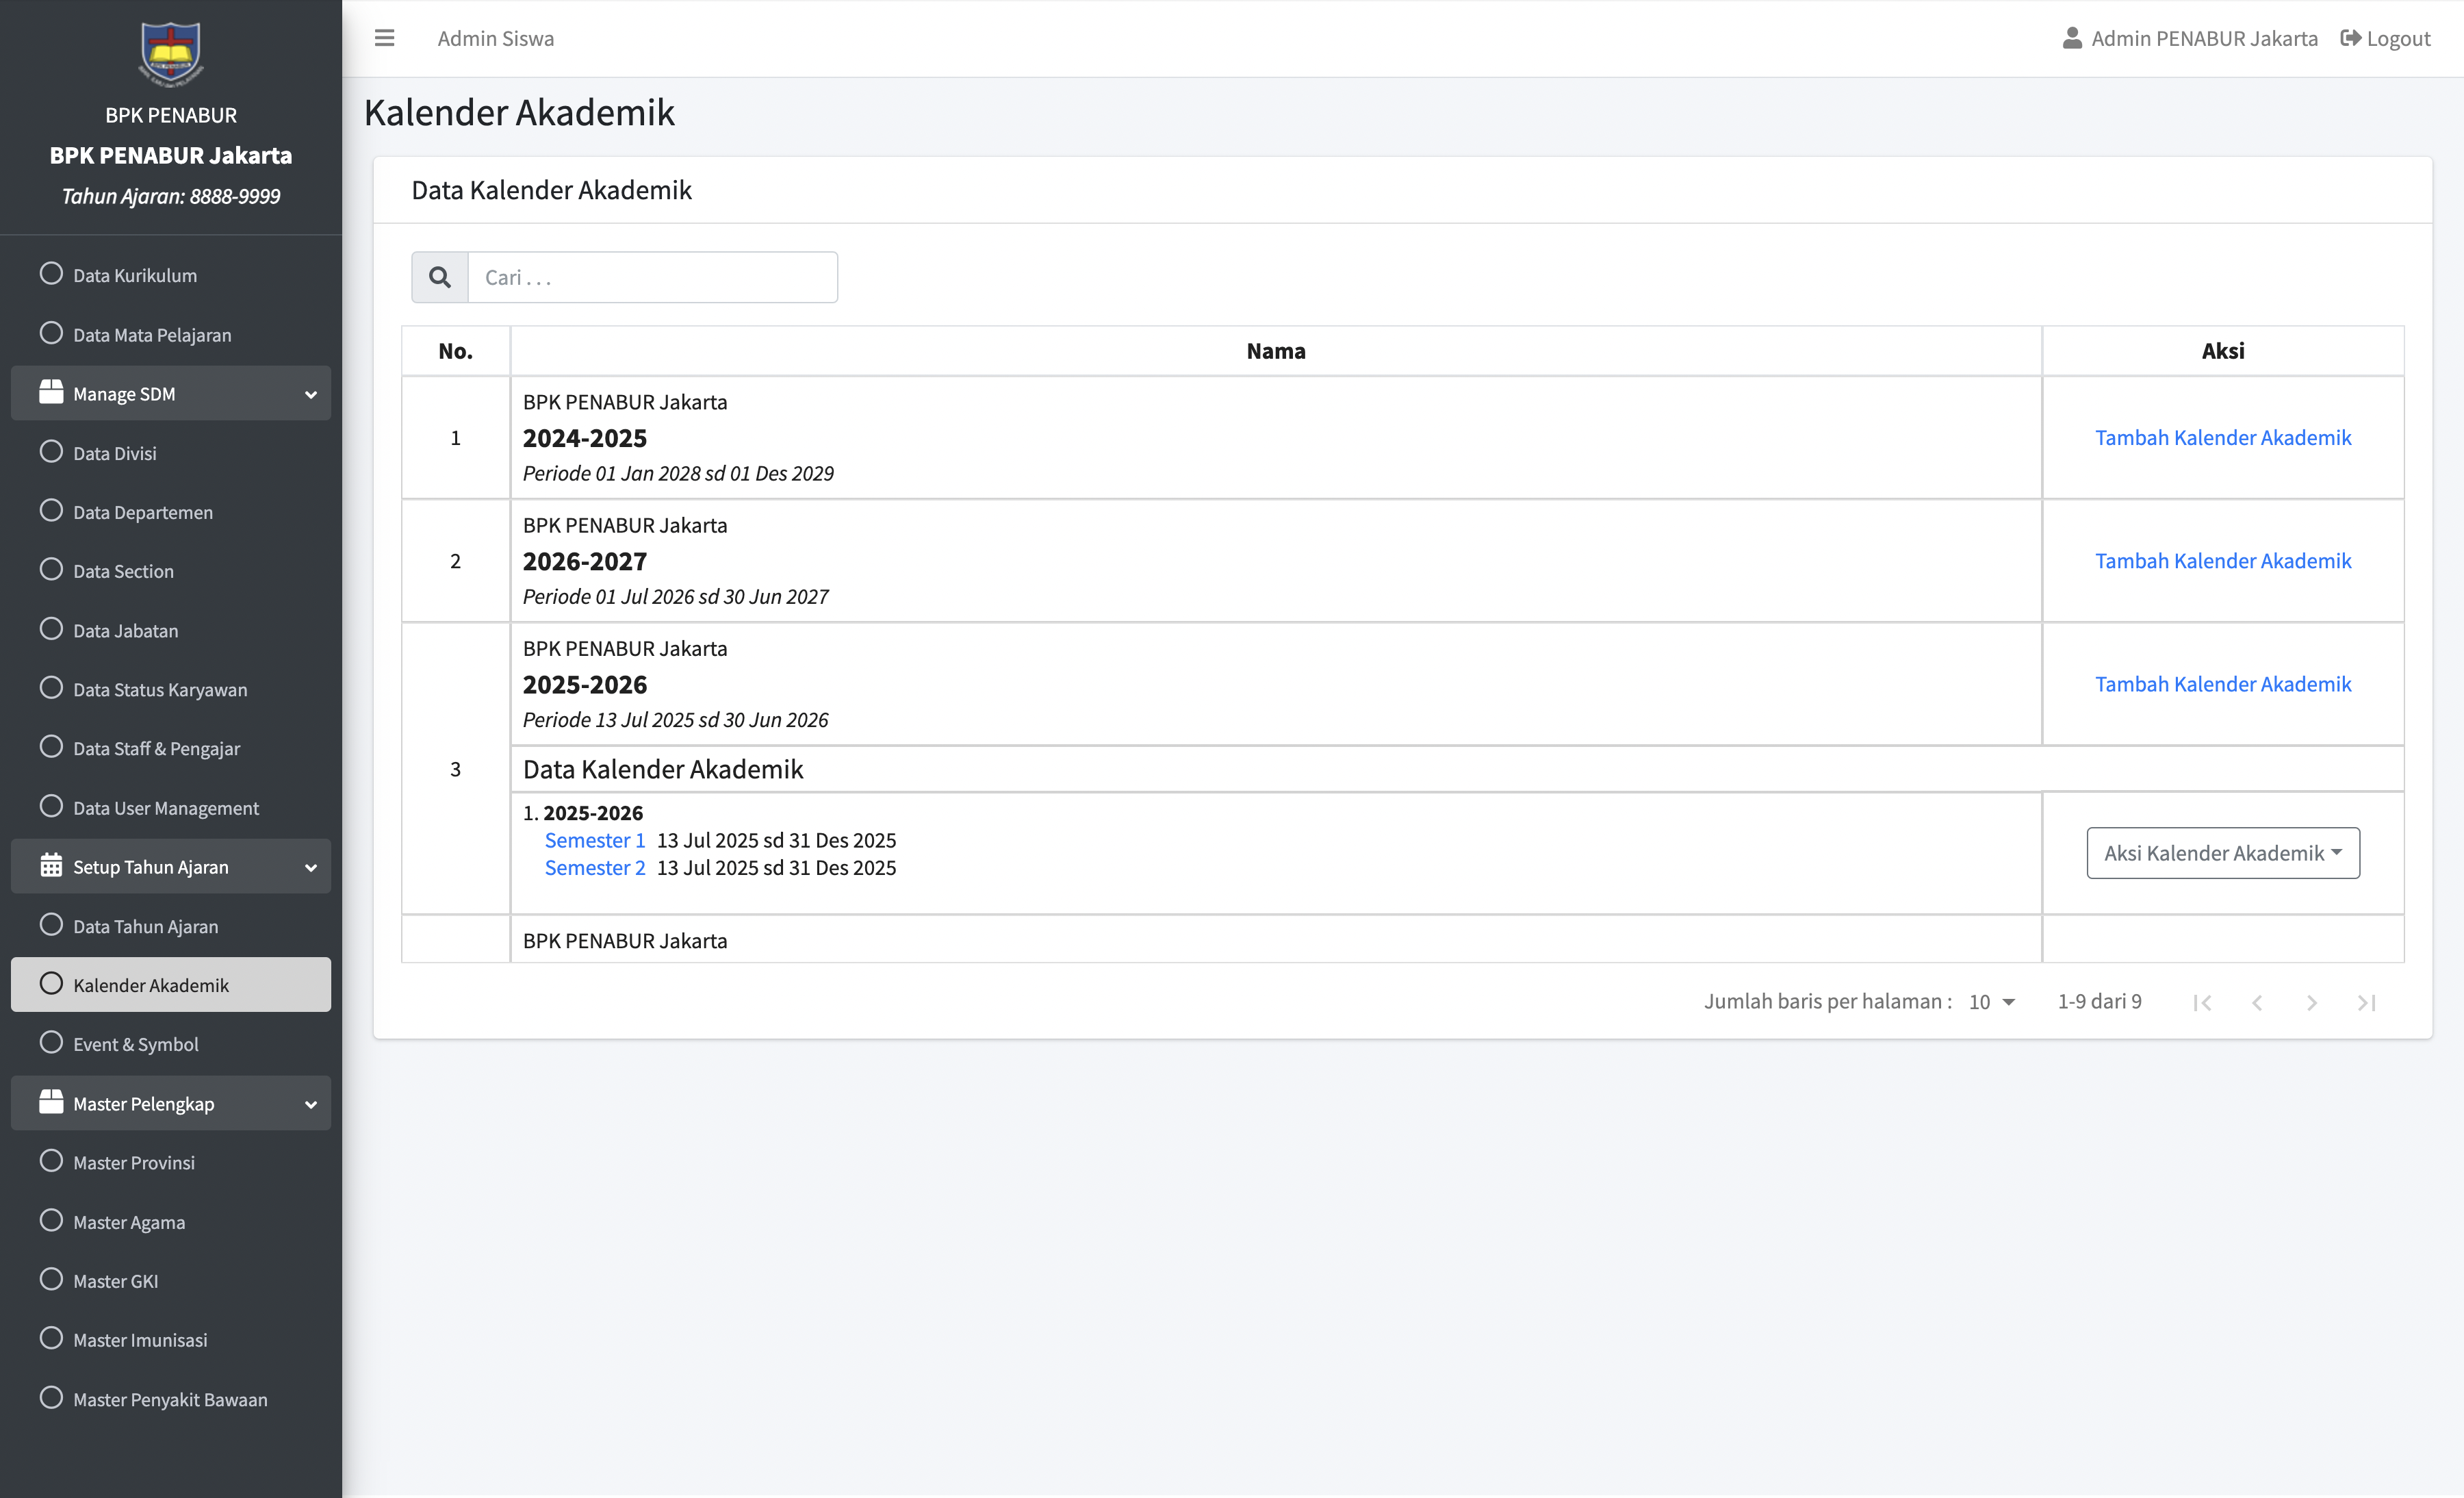The height and width of the screenshot is (1498, 2464).
Task: Open the Semester 2 link
Action: coord(595,868)
